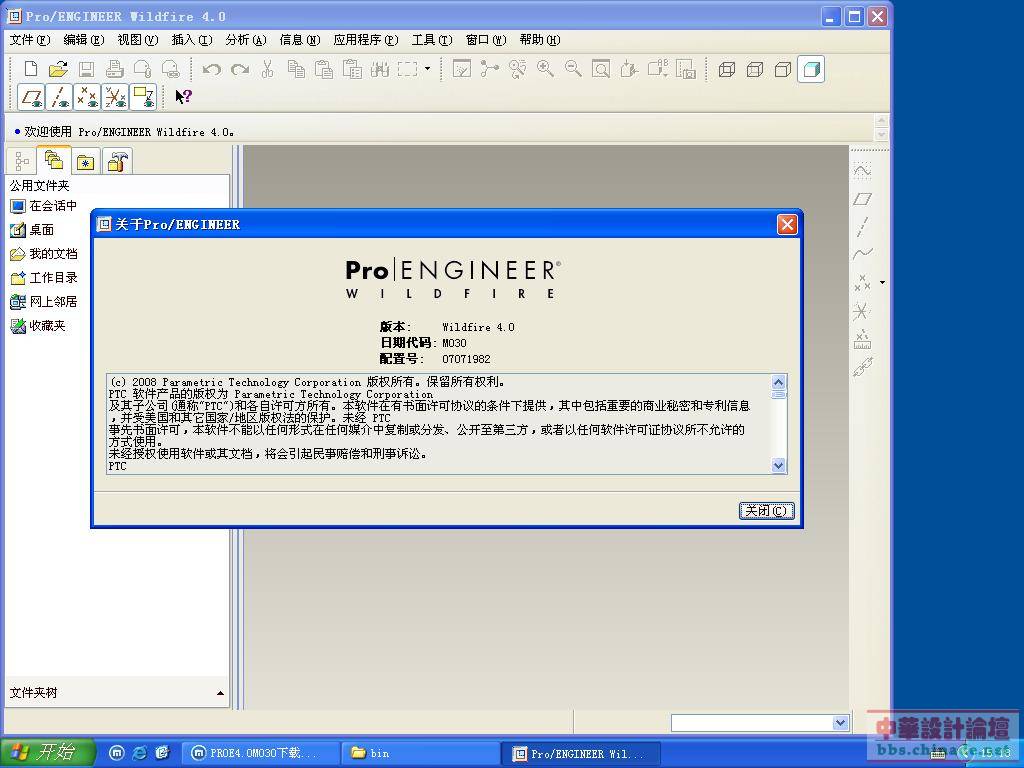
Task: Select Wireframe display style
Action: click(727, 69)
